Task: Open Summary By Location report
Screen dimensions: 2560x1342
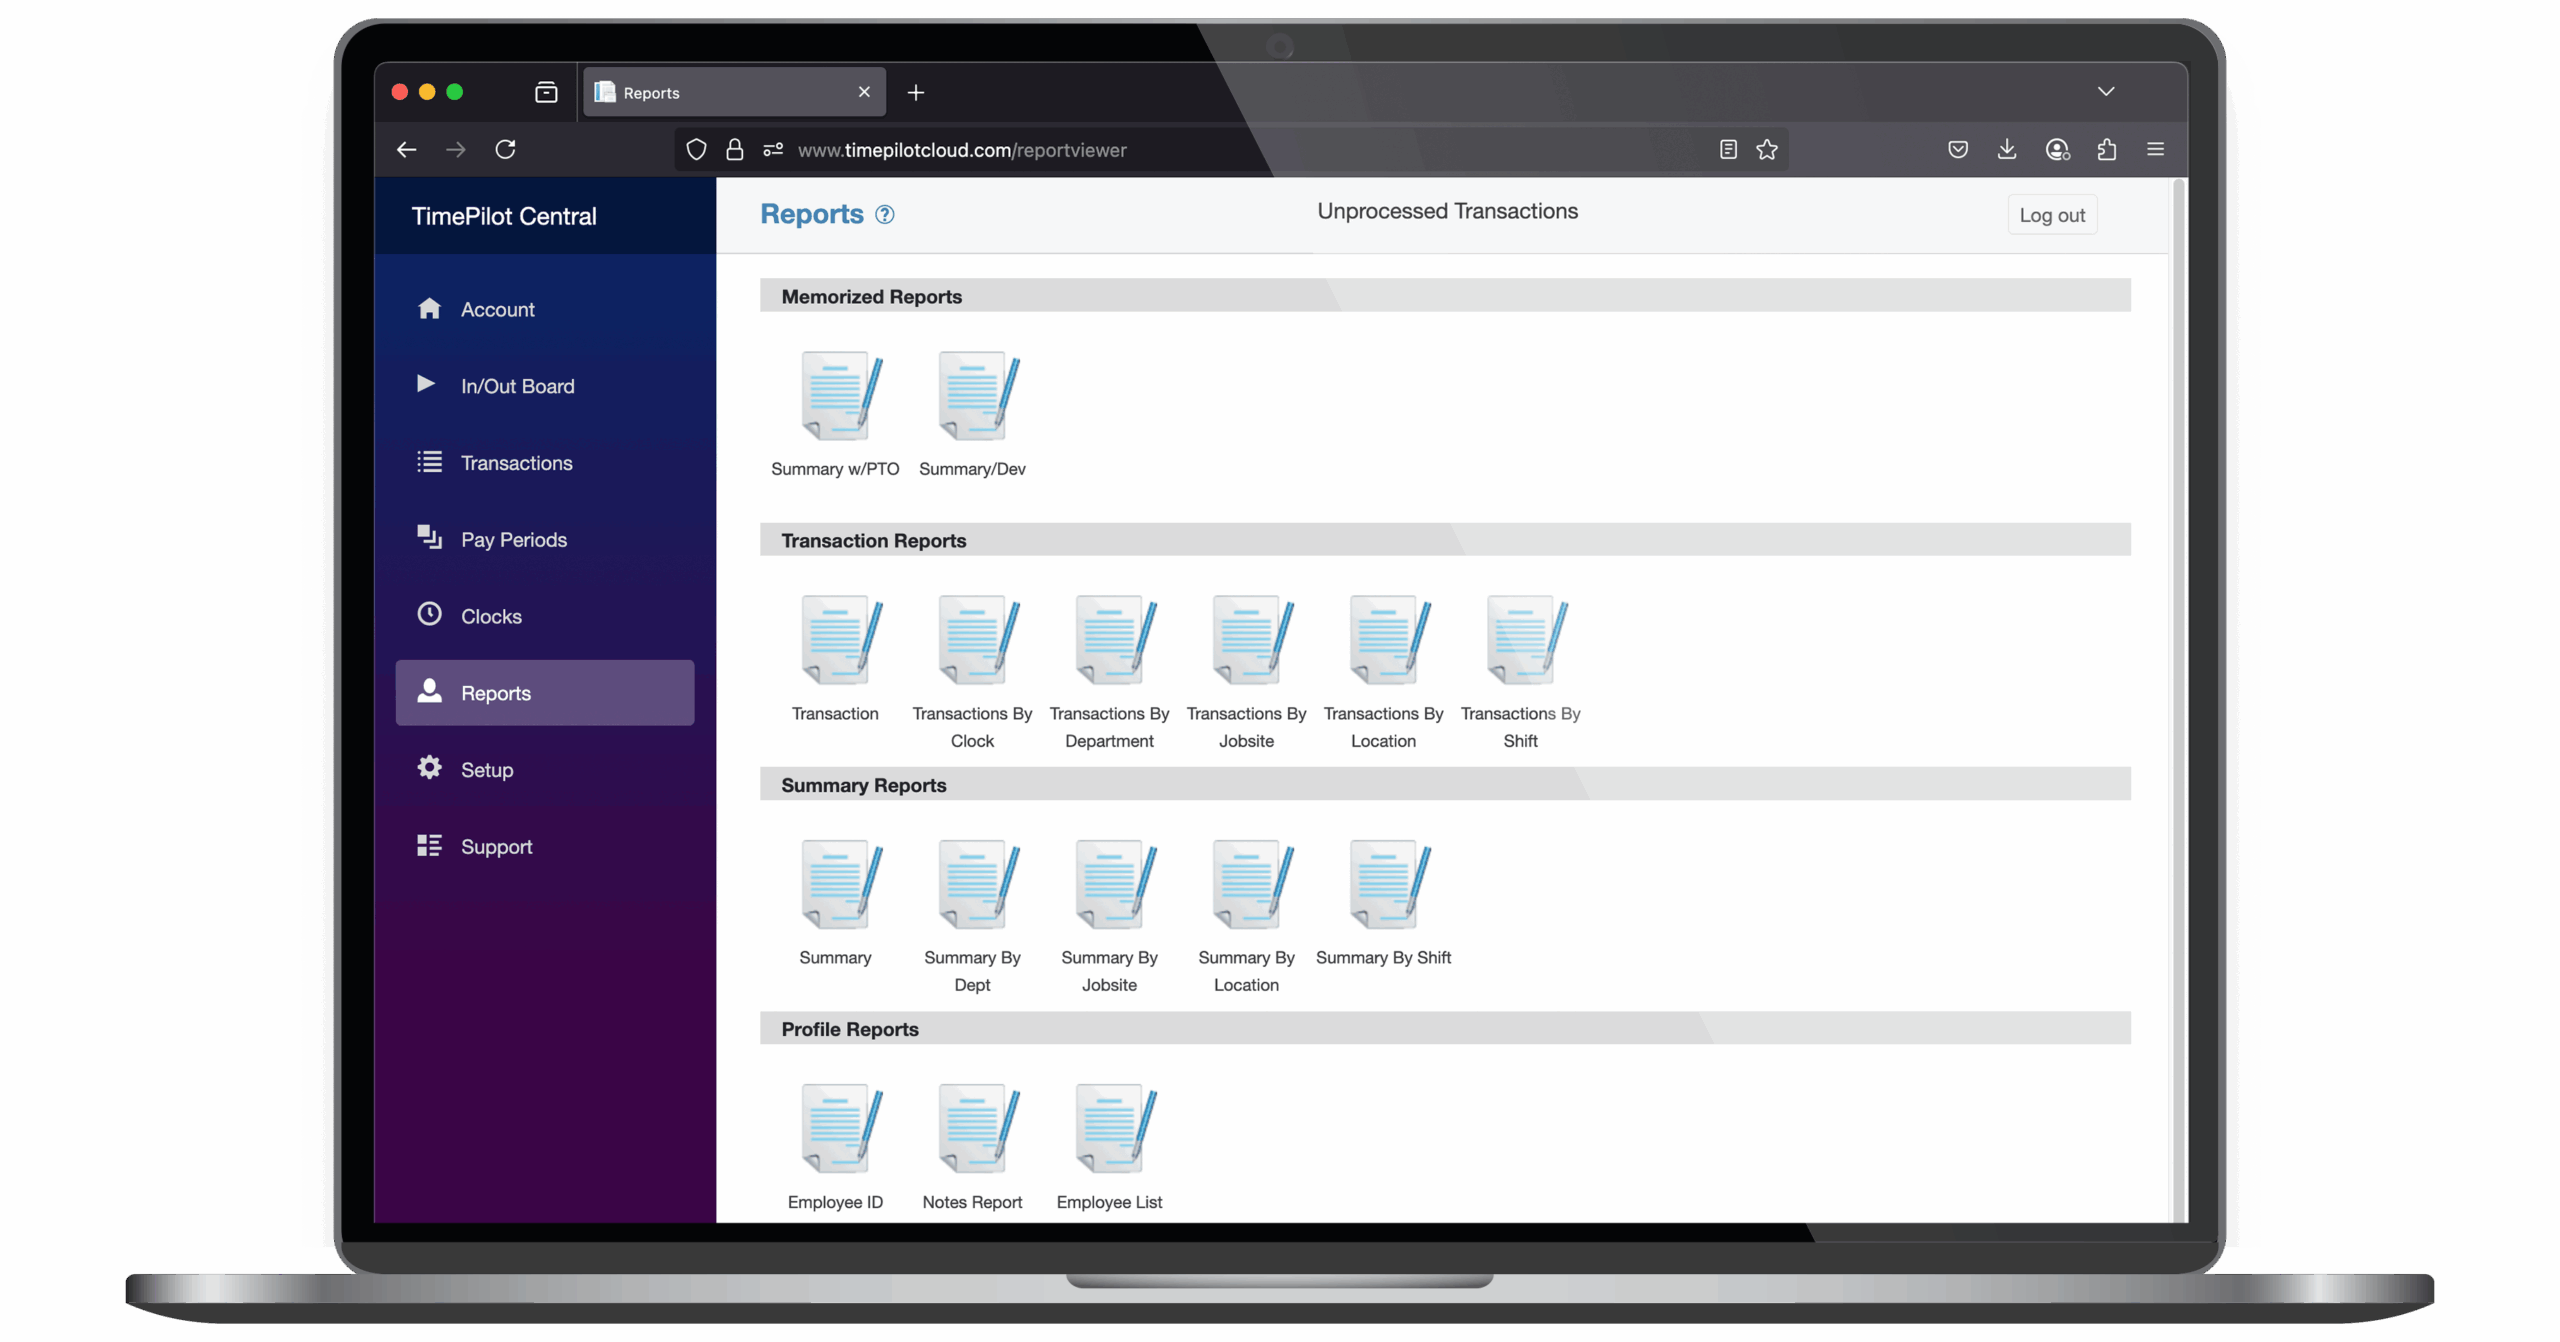Action: click(1251, 885)
